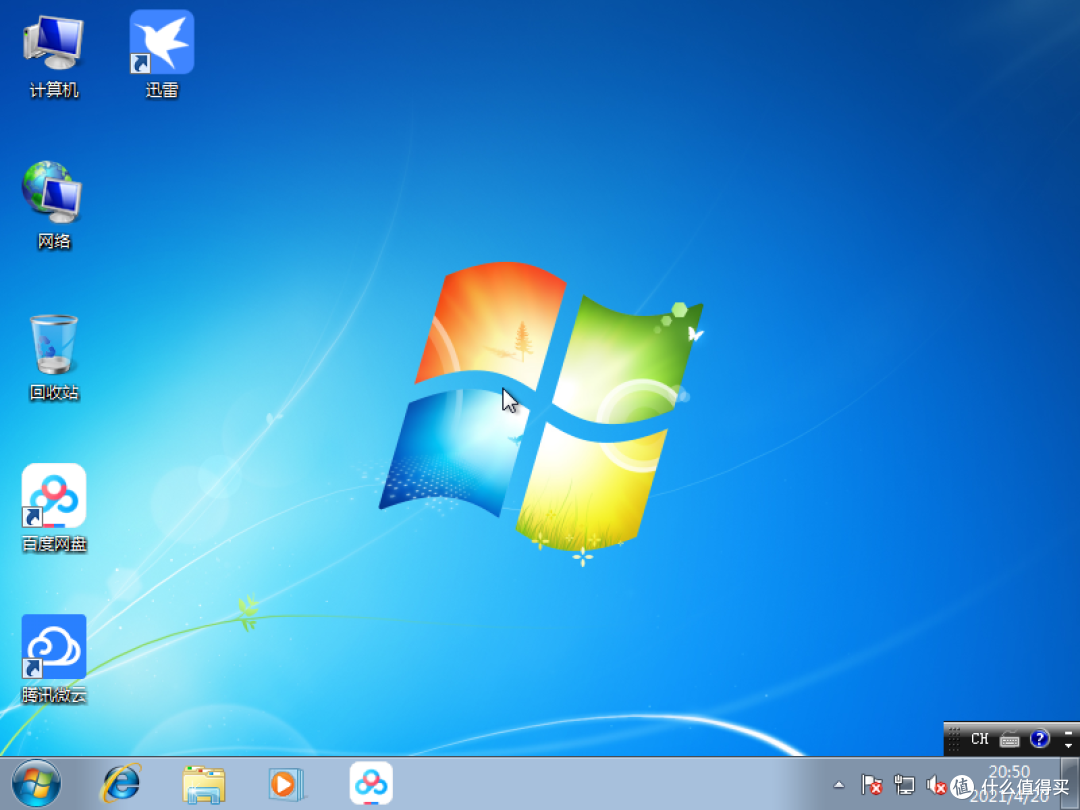Select the 腾讯微云 desktop shortcut
1080x810 pixels.
pyautogui.click(x=54, y=659)
